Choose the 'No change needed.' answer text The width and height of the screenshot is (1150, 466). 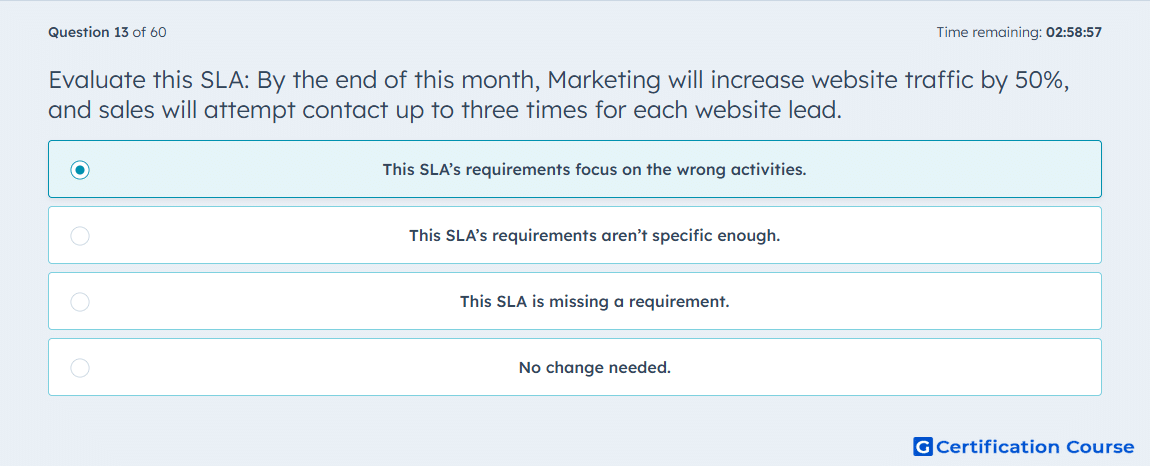(x=594, y=367)
